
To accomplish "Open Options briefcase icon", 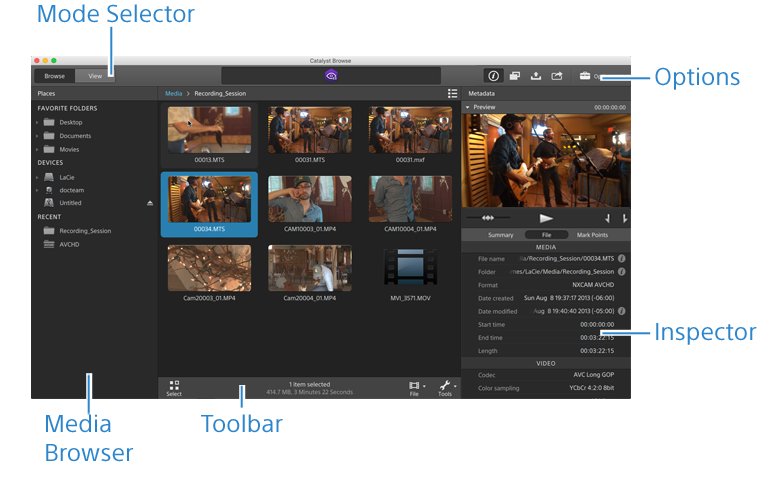I will (x=585, y=75).
